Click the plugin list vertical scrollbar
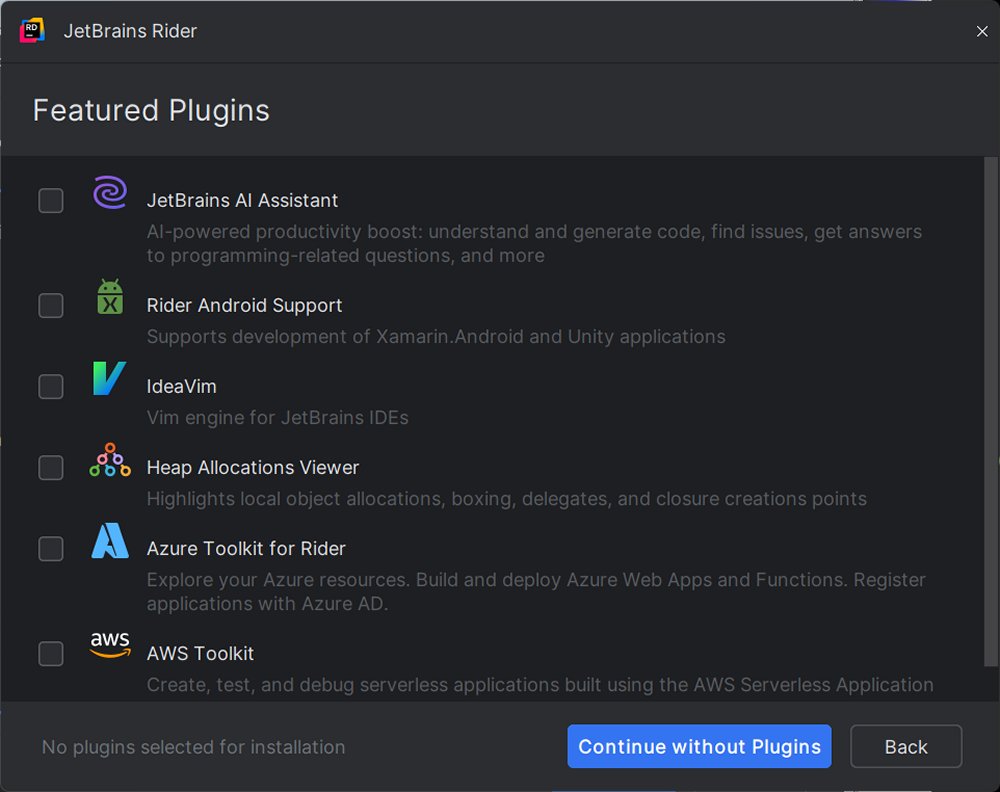Image resolution: width=1000 pixels, height=792 pixels. [x=991, y=410]
